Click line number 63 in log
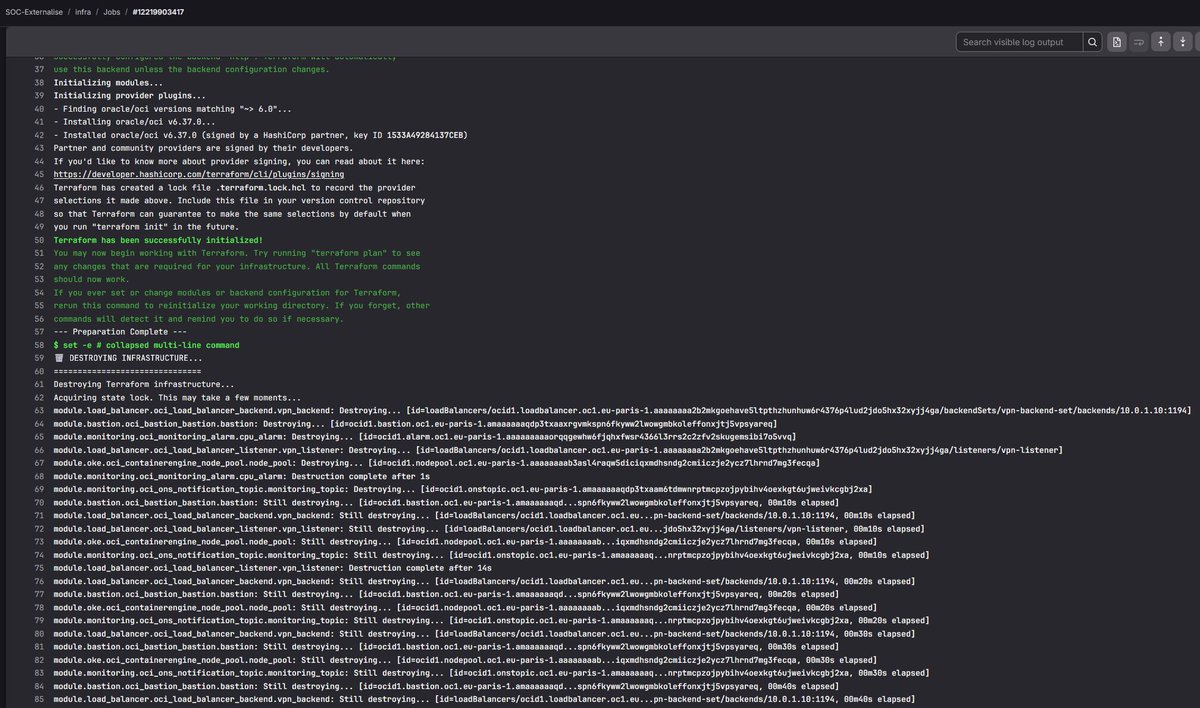 (40, 410)
